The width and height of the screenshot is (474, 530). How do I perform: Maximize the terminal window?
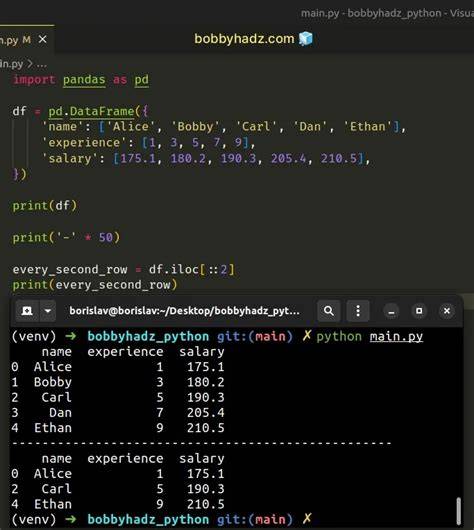[419, 311]
